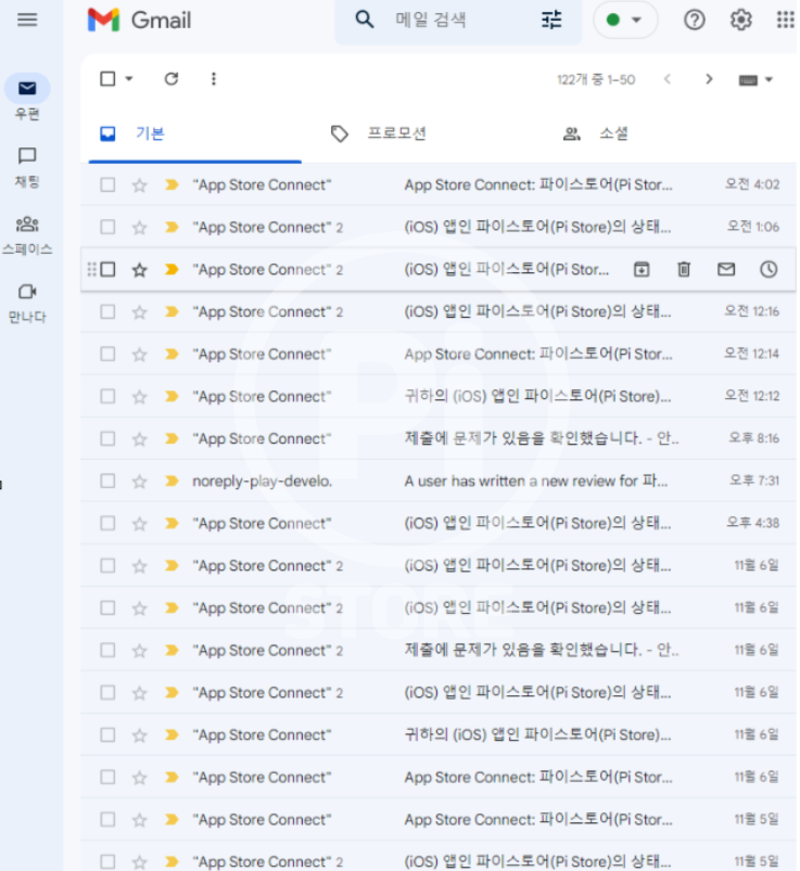Toggle importance marker on 오후 4:38 email
The height and width of the screenshot is (871, 800).
click(172, 523)
